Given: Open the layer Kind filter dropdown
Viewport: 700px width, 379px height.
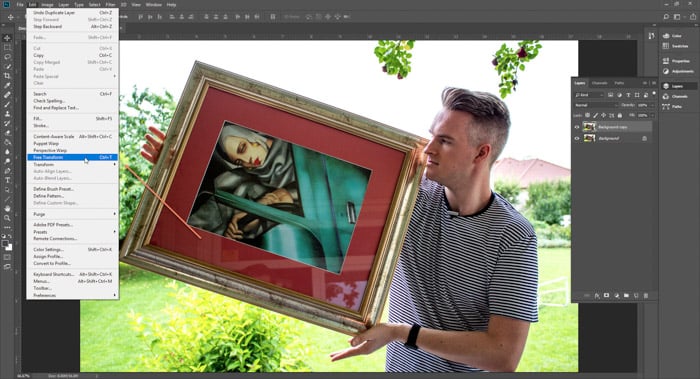Looking at the screenshot, I should 589,95.
